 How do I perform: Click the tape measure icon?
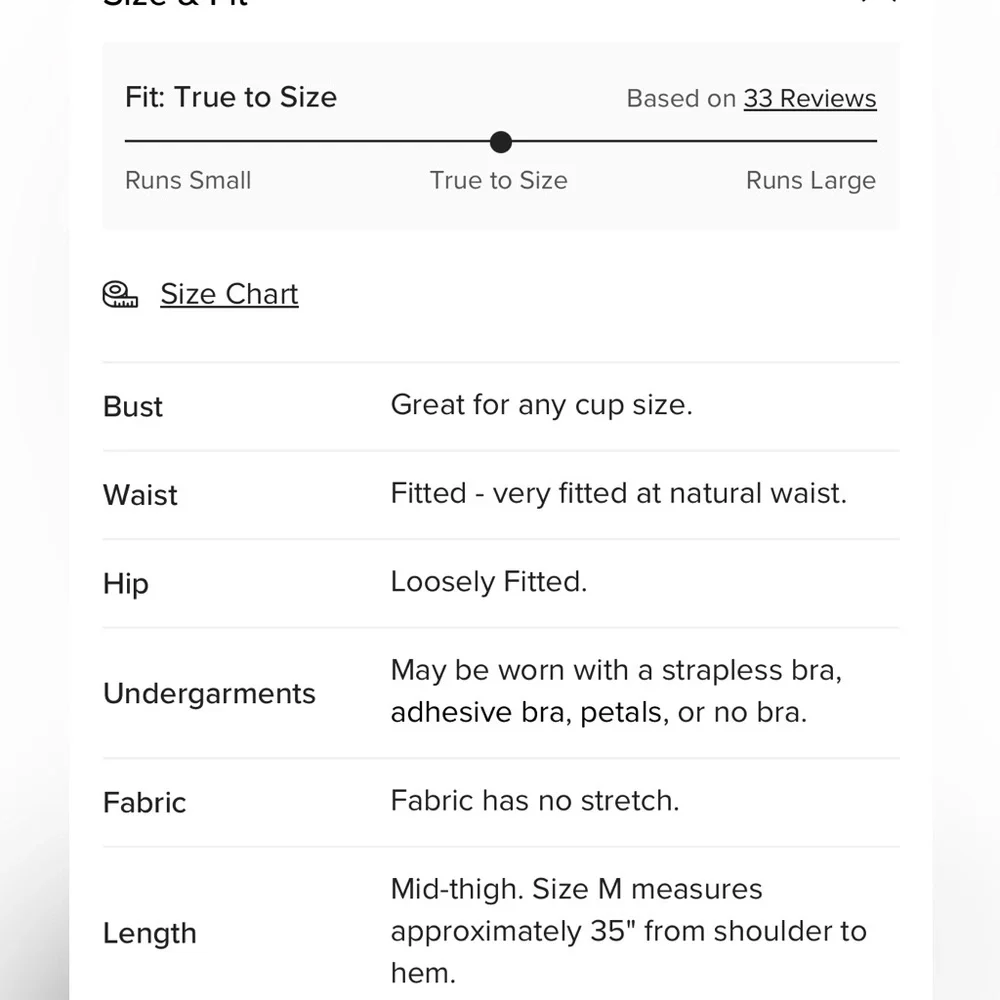(x=120, y=294)
